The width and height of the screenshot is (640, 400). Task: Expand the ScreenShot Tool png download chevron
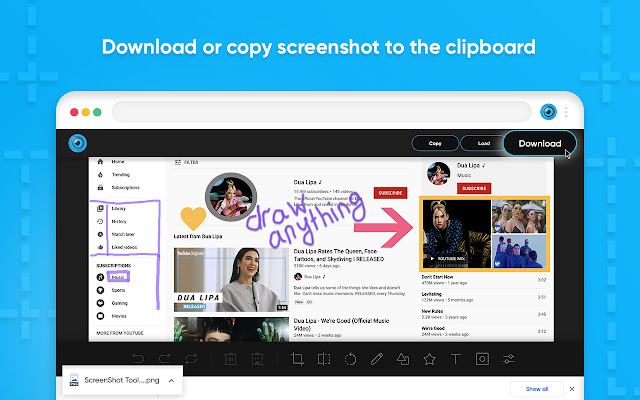pyautogui.click(x=171, y=380)
